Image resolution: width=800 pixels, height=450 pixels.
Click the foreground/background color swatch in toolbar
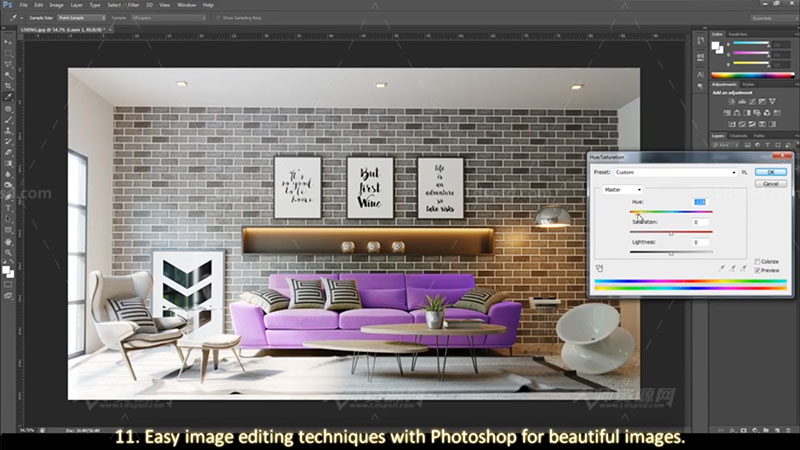[8, 271]
